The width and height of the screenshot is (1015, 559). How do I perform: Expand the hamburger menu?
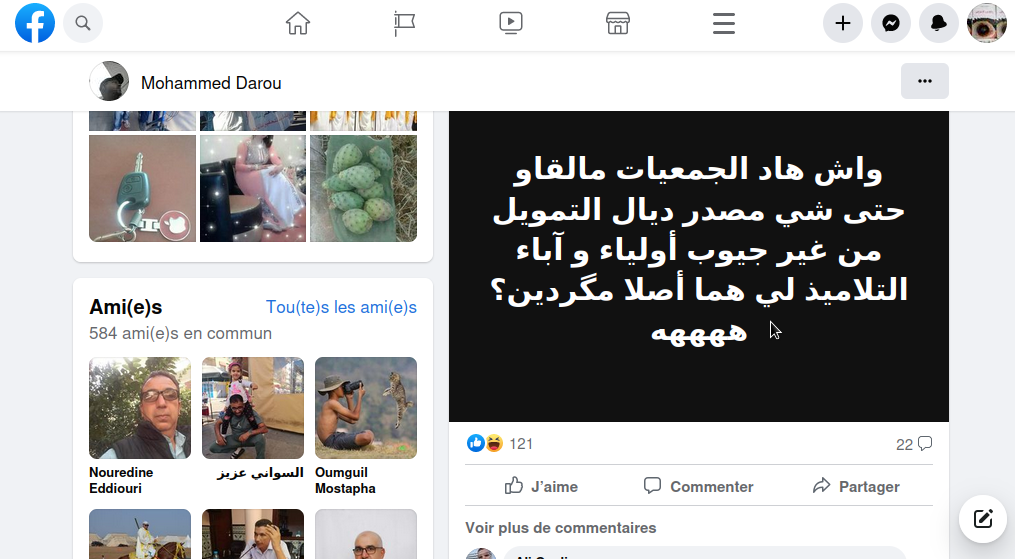point(724,23)
